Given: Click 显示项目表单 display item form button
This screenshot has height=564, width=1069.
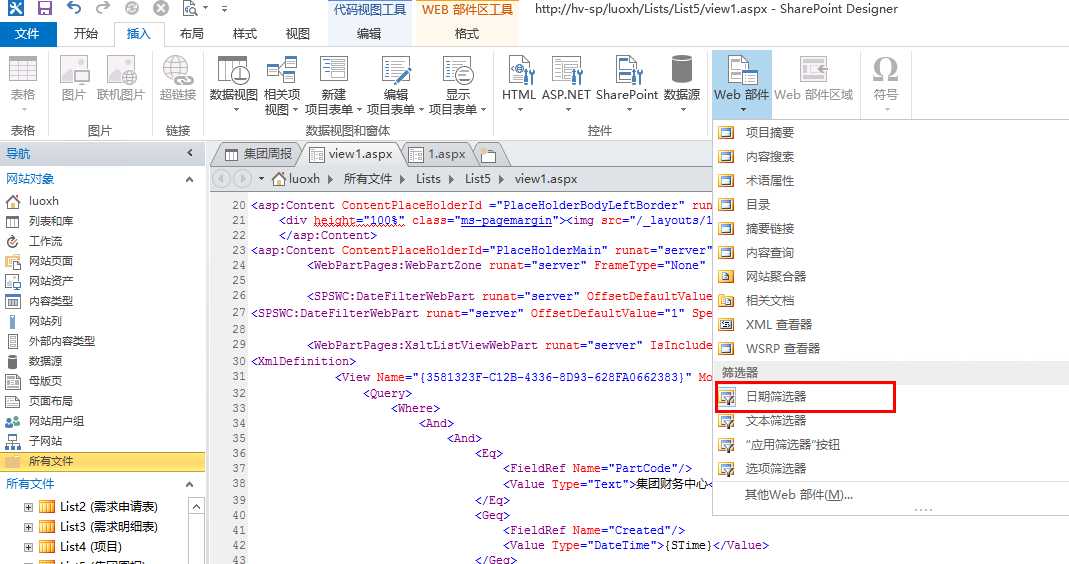Looking at the screenshot, I should pyautogui.click(x=457, y=86).
